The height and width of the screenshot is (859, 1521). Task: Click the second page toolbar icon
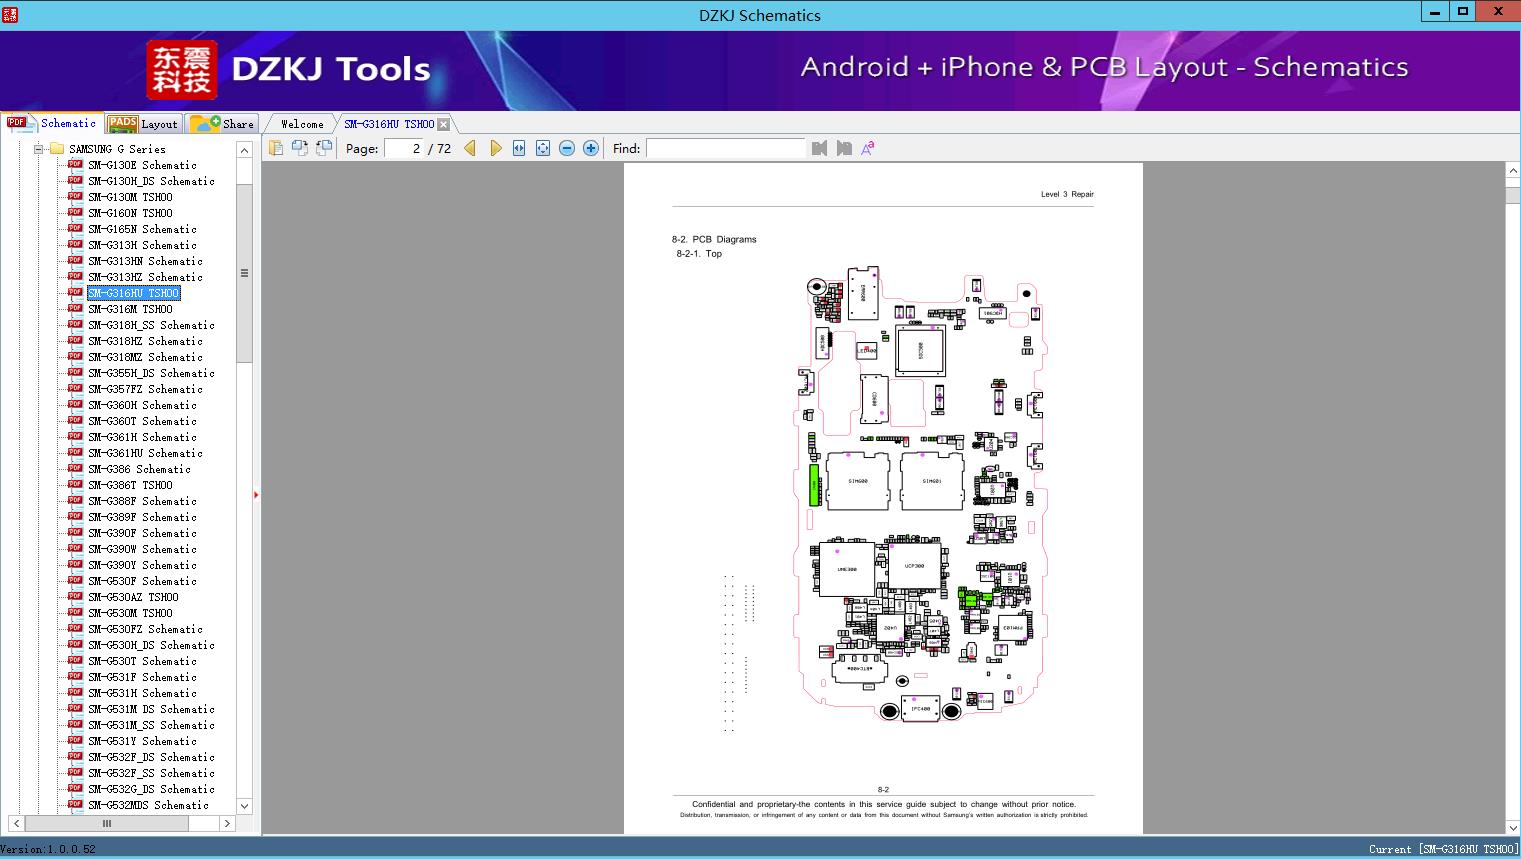coord(299,148)
